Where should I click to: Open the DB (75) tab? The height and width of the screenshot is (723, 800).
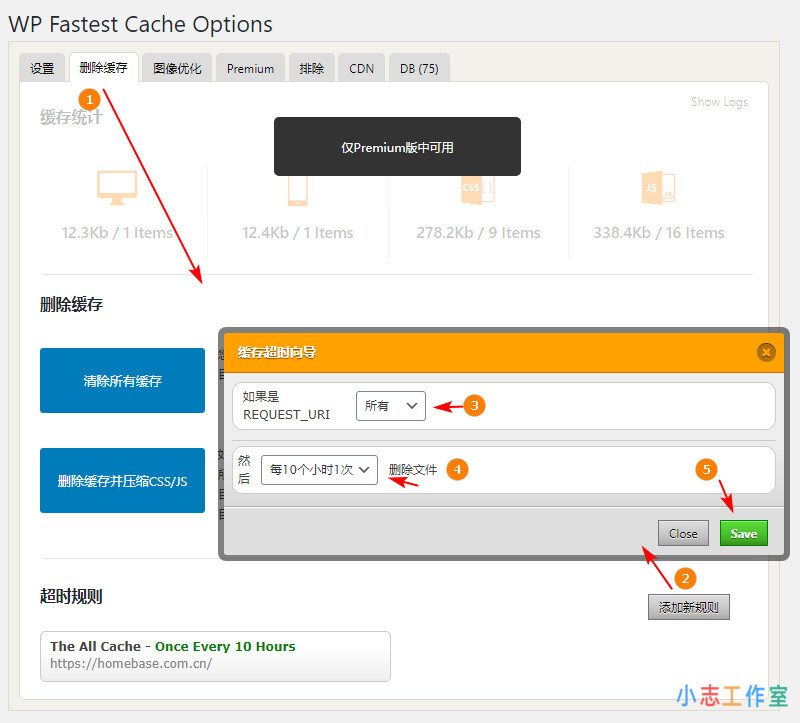(419, 68)
